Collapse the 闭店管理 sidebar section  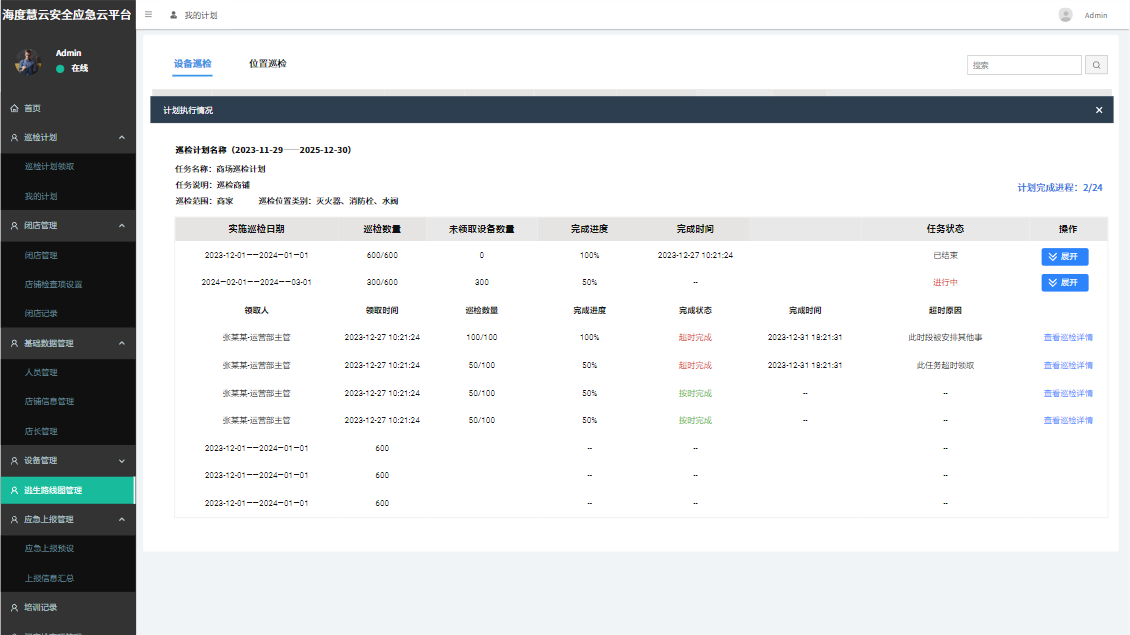[x=121, y=226]
